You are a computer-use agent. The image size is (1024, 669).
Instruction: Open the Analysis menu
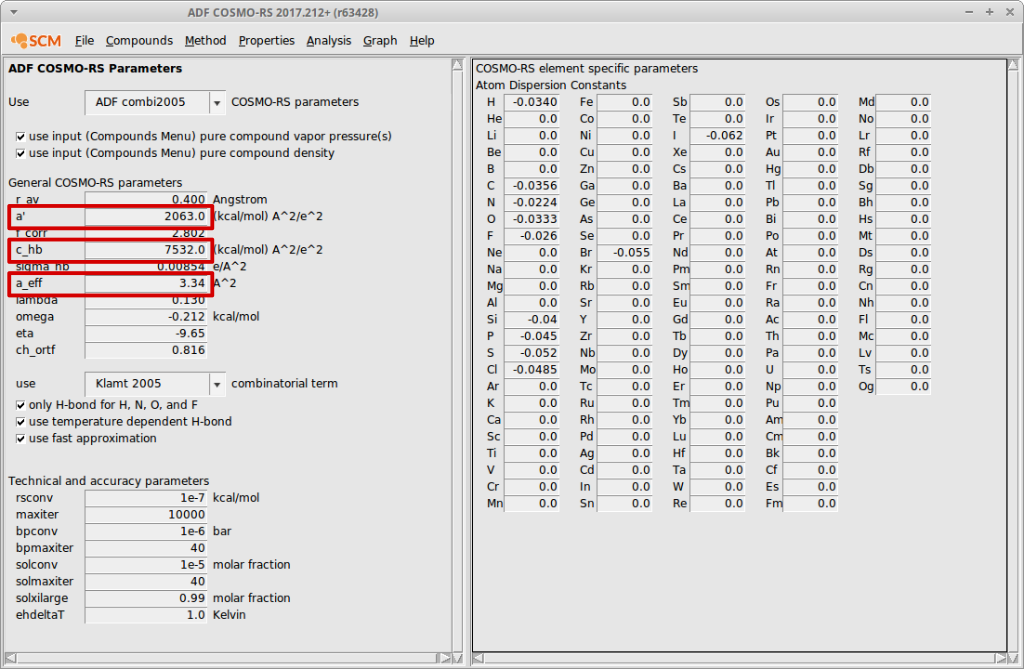[x=331, y=40]
